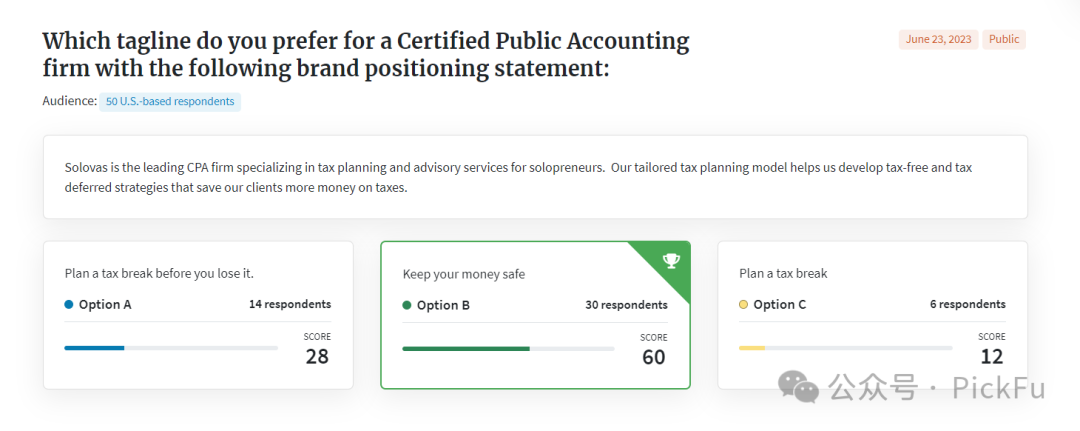
Task: Click the "50 U.S.-based respondents" audience tag
Action: point(170,101)
